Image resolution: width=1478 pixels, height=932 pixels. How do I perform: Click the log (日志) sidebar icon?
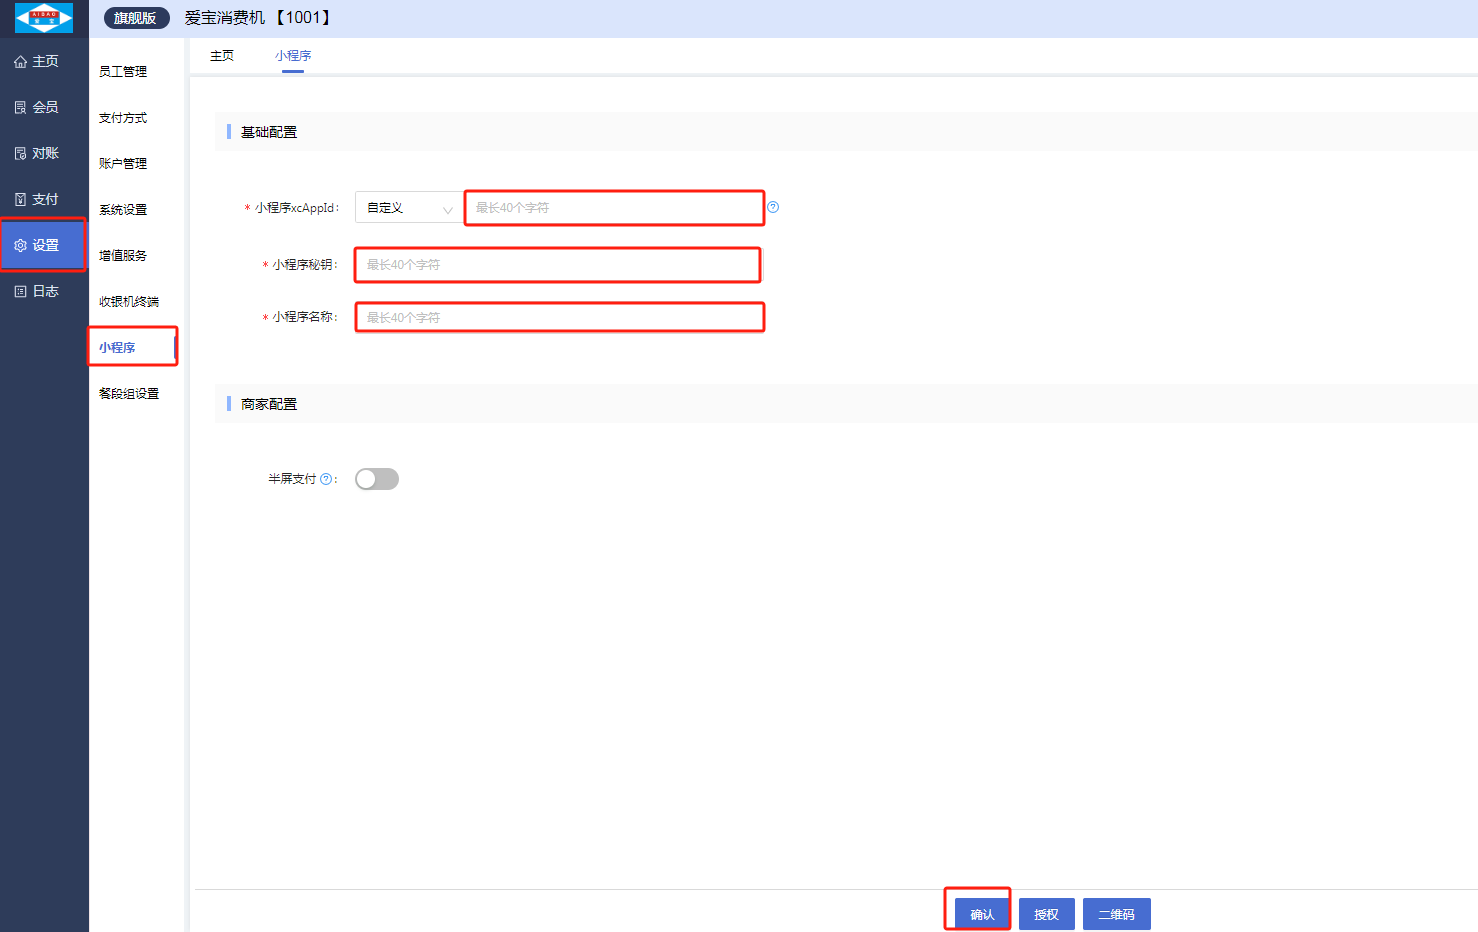[20, 292]
